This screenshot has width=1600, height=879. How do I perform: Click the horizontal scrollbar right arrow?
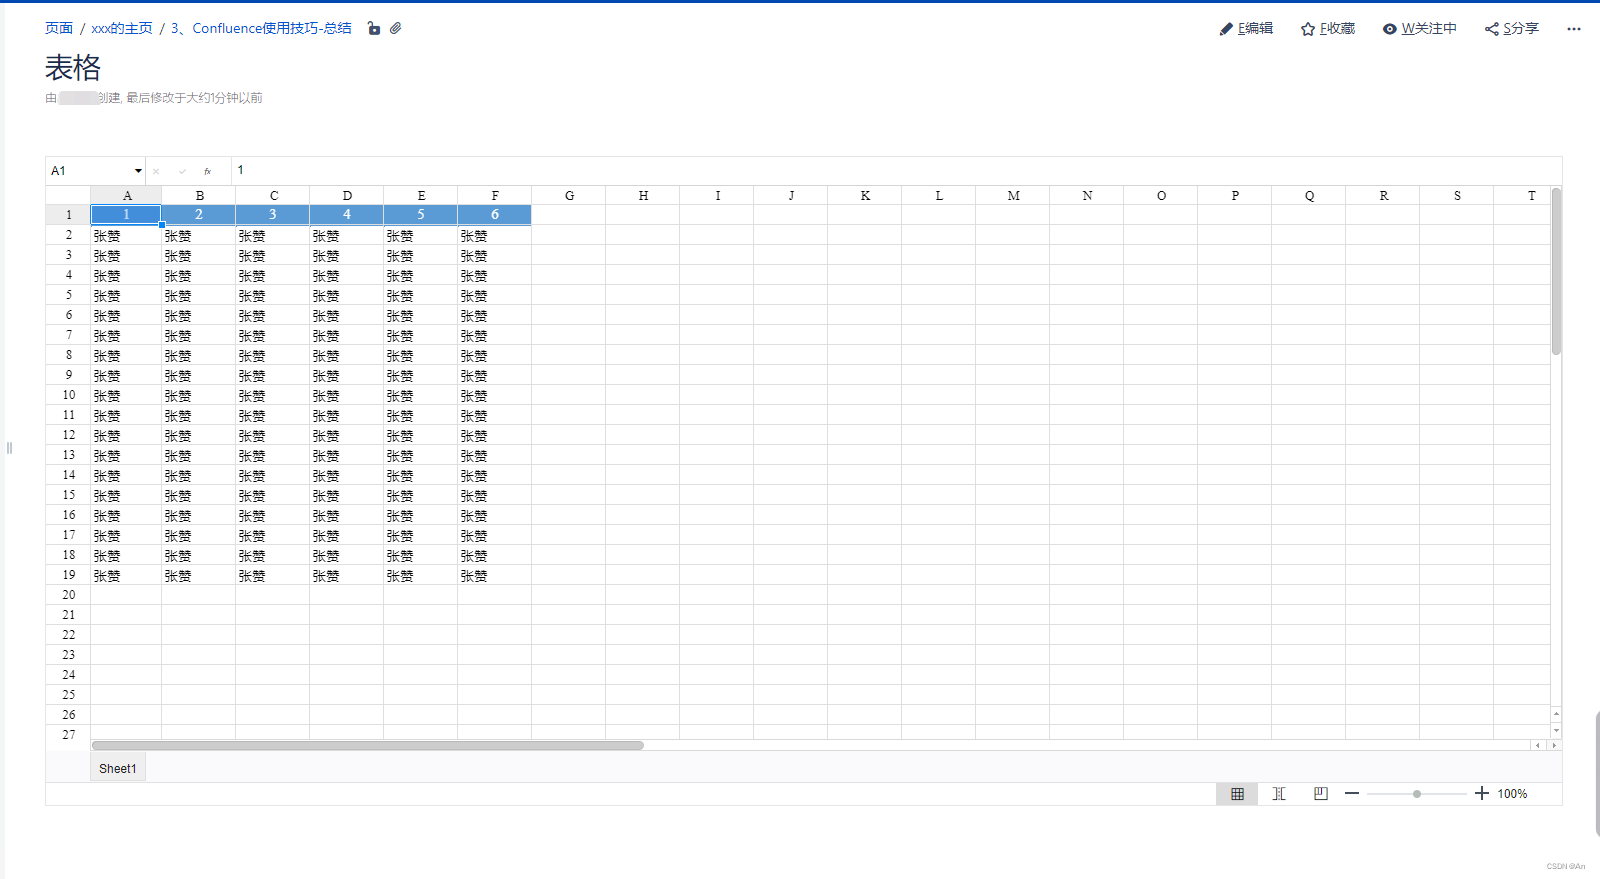(x=1554, y=745)
